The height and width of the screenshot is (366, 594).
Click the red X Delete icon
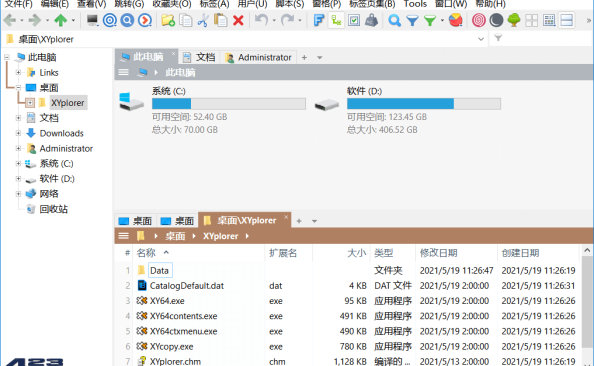click(238, 20)
